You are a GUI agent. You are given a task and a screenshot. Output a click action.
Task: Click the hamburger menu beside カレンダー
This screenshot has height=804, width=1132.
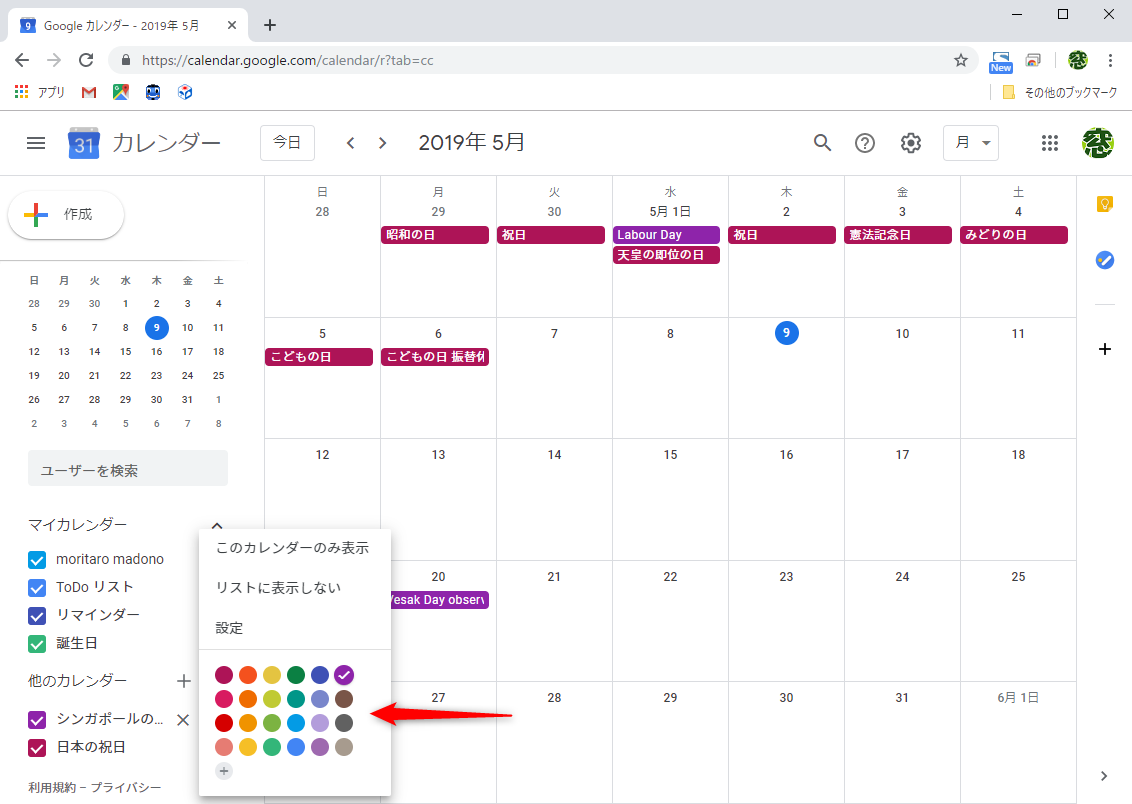tap(36, 143)
